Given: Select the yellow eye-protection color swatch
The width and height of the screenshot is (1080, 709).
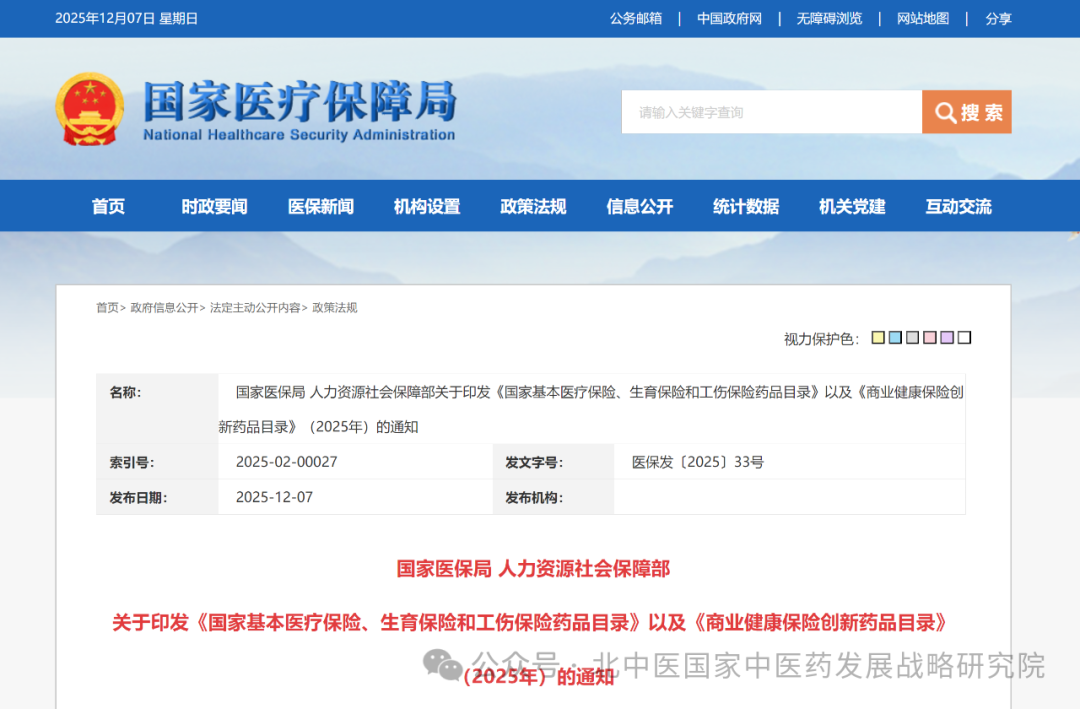Looking at the screenshot, I should (x=878, y=337).
